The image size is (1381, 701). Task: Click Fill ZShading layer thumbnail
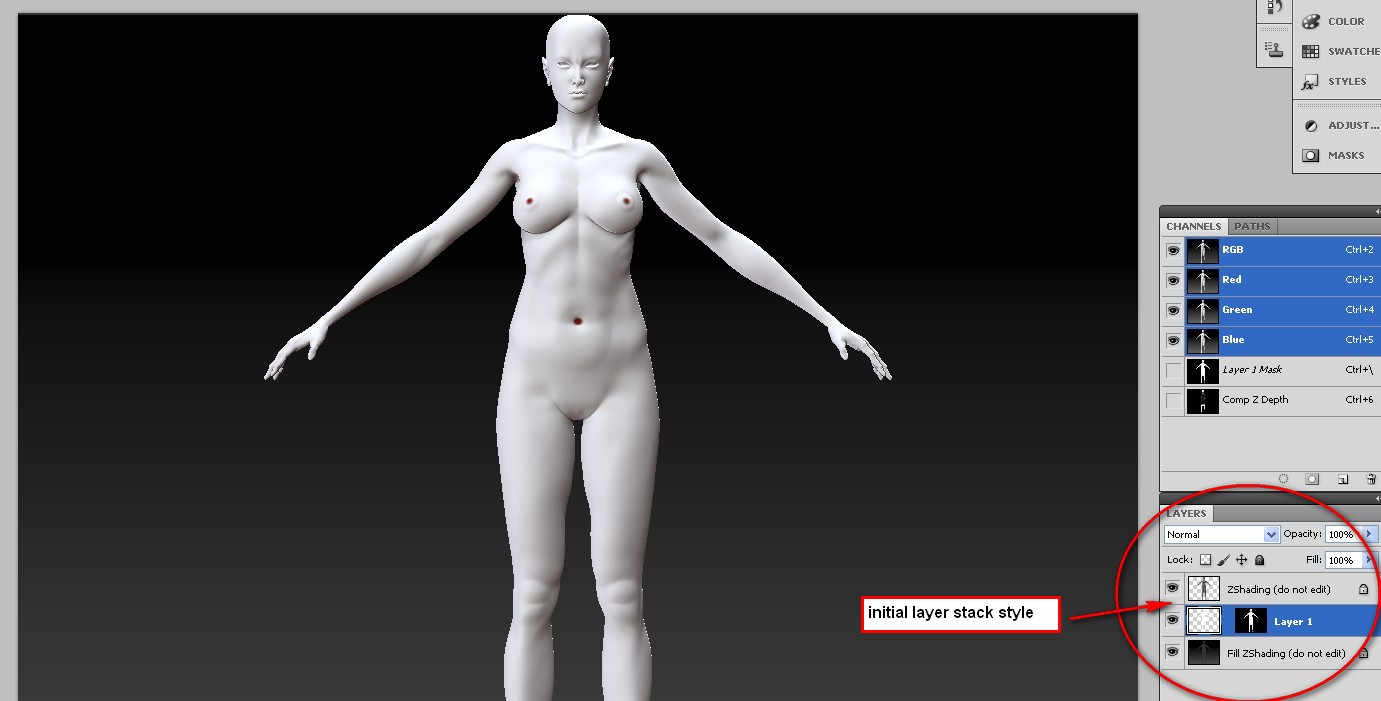(x=1203, y=653)
